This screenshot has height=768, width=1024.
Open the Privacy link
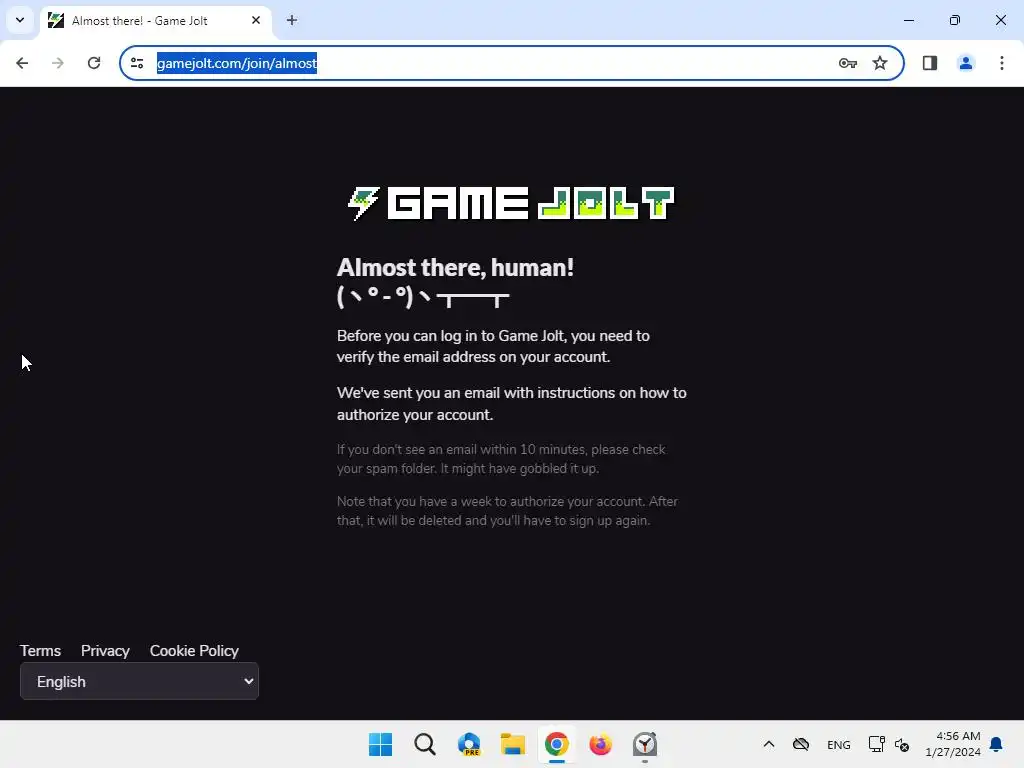(x=105, y=651)
